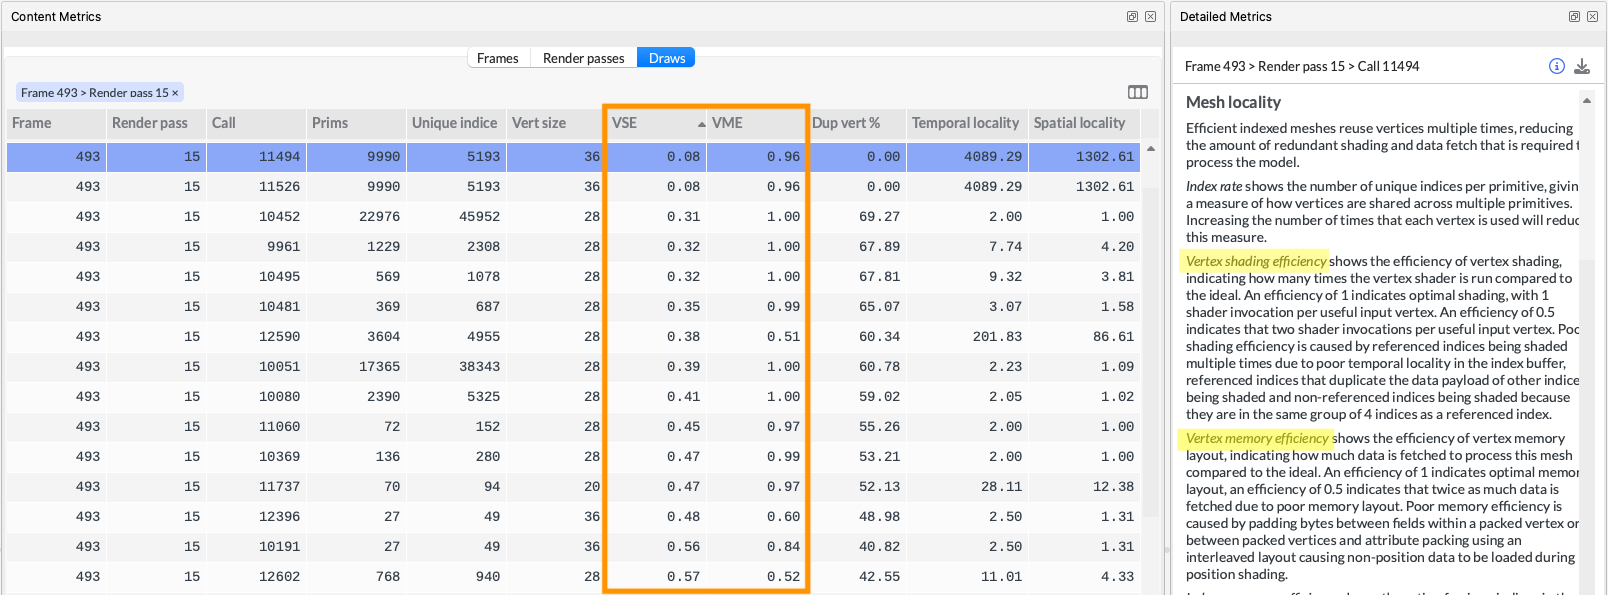
Task: Sort by the Spatial locality column header
Action: [x=1084, y=123]
